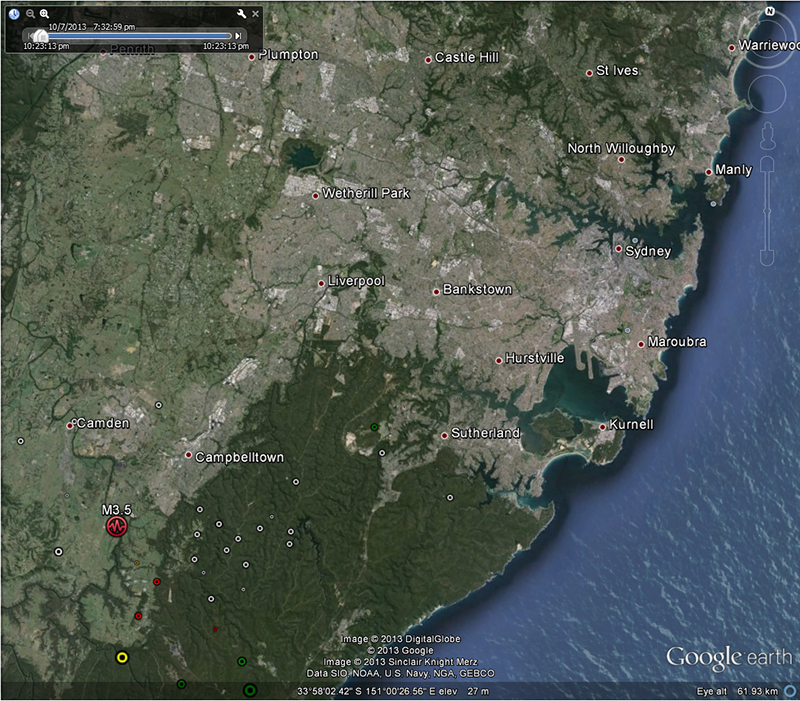Select the Campbelltown place label
Image resolution: width=800 pixels, height=701 pixels.
(239, 458)
